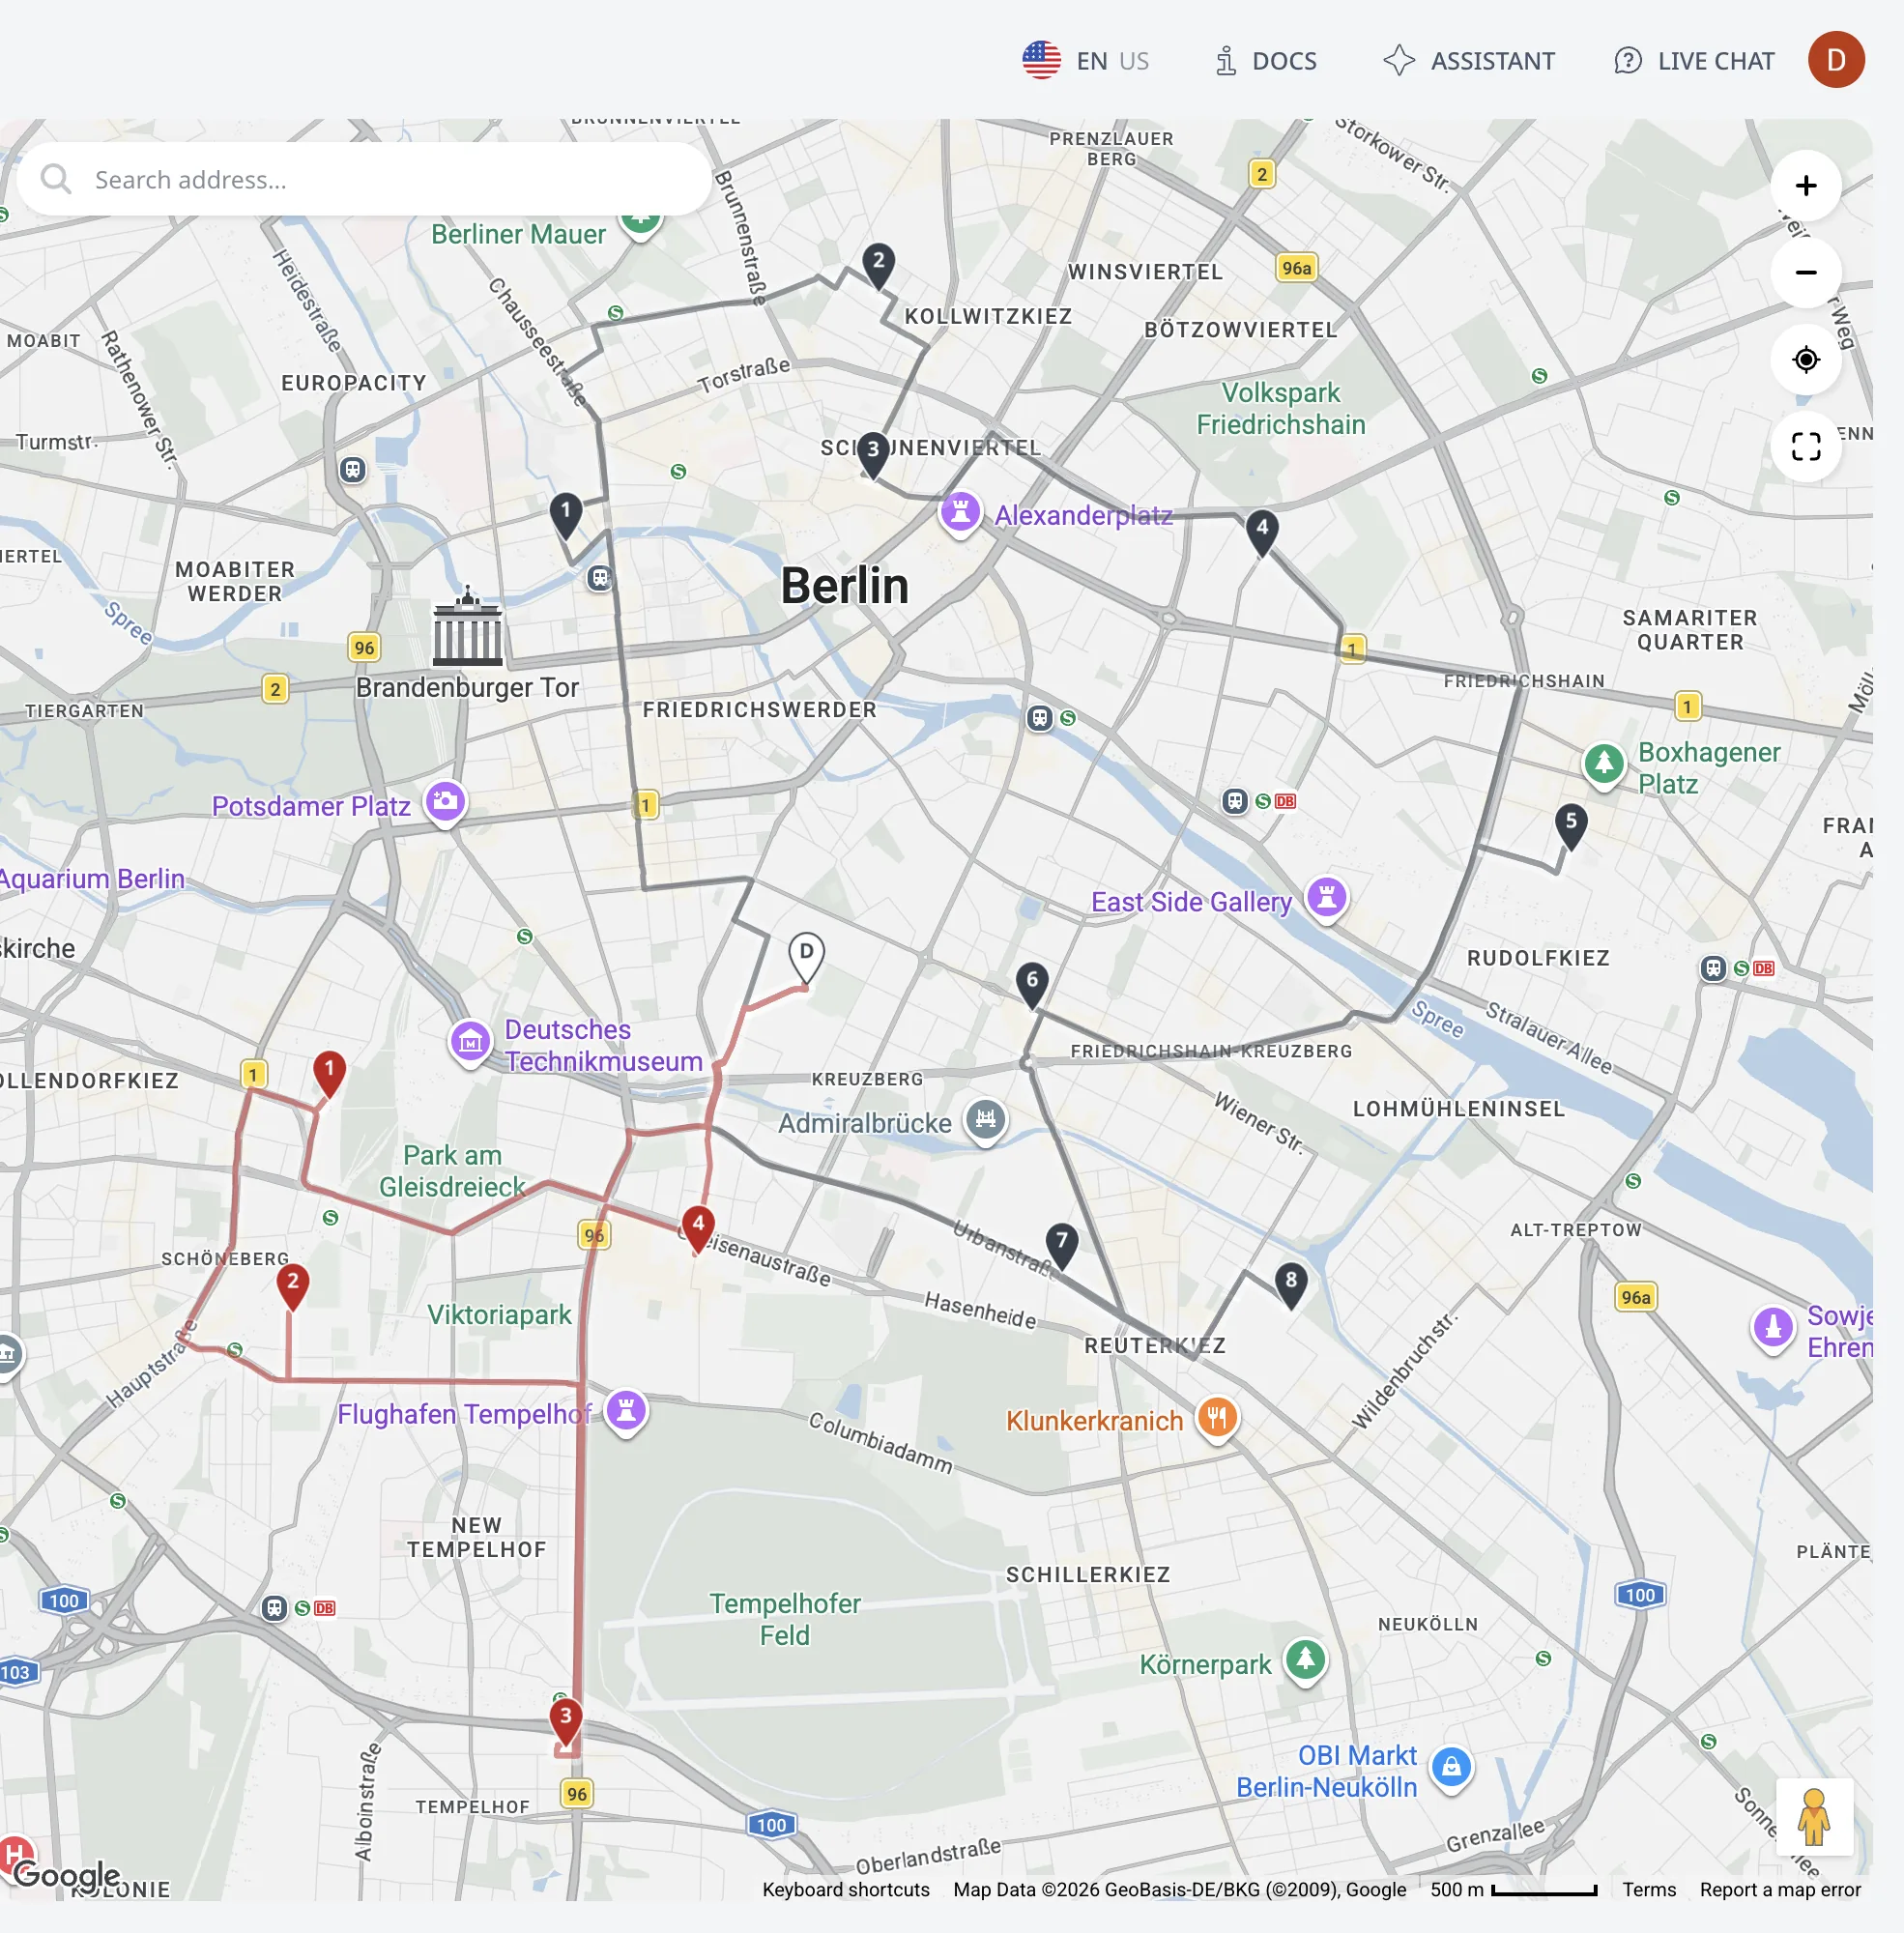Select red route stop marker 2
This screenshot has height=1933, width=1904.
click(x=292, y=1287)
